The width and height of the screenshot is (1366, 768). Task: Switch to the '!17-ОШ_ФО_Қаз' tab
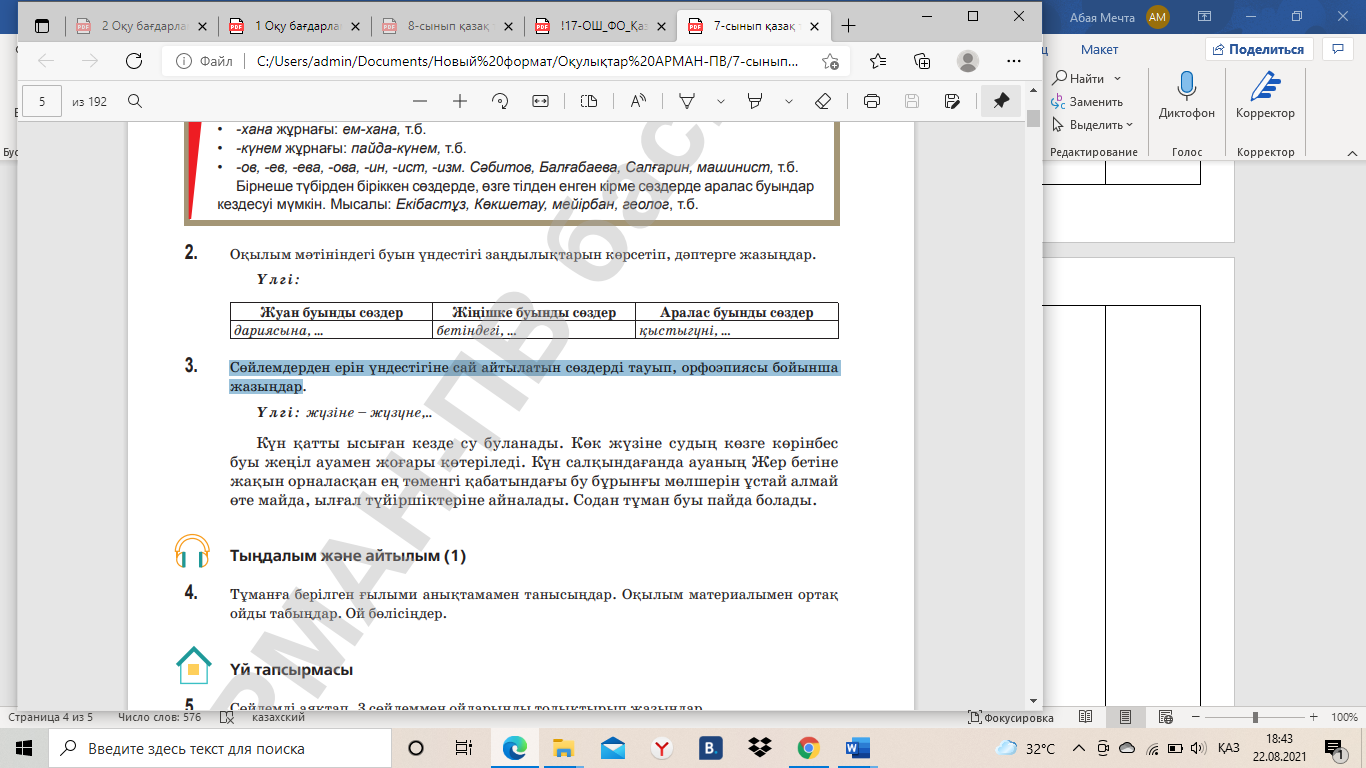601,25
